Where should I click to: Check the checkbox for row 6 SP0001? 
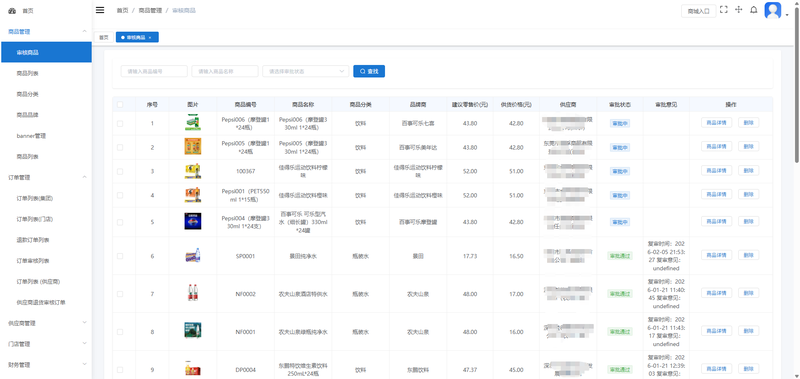tap(120, 256)
